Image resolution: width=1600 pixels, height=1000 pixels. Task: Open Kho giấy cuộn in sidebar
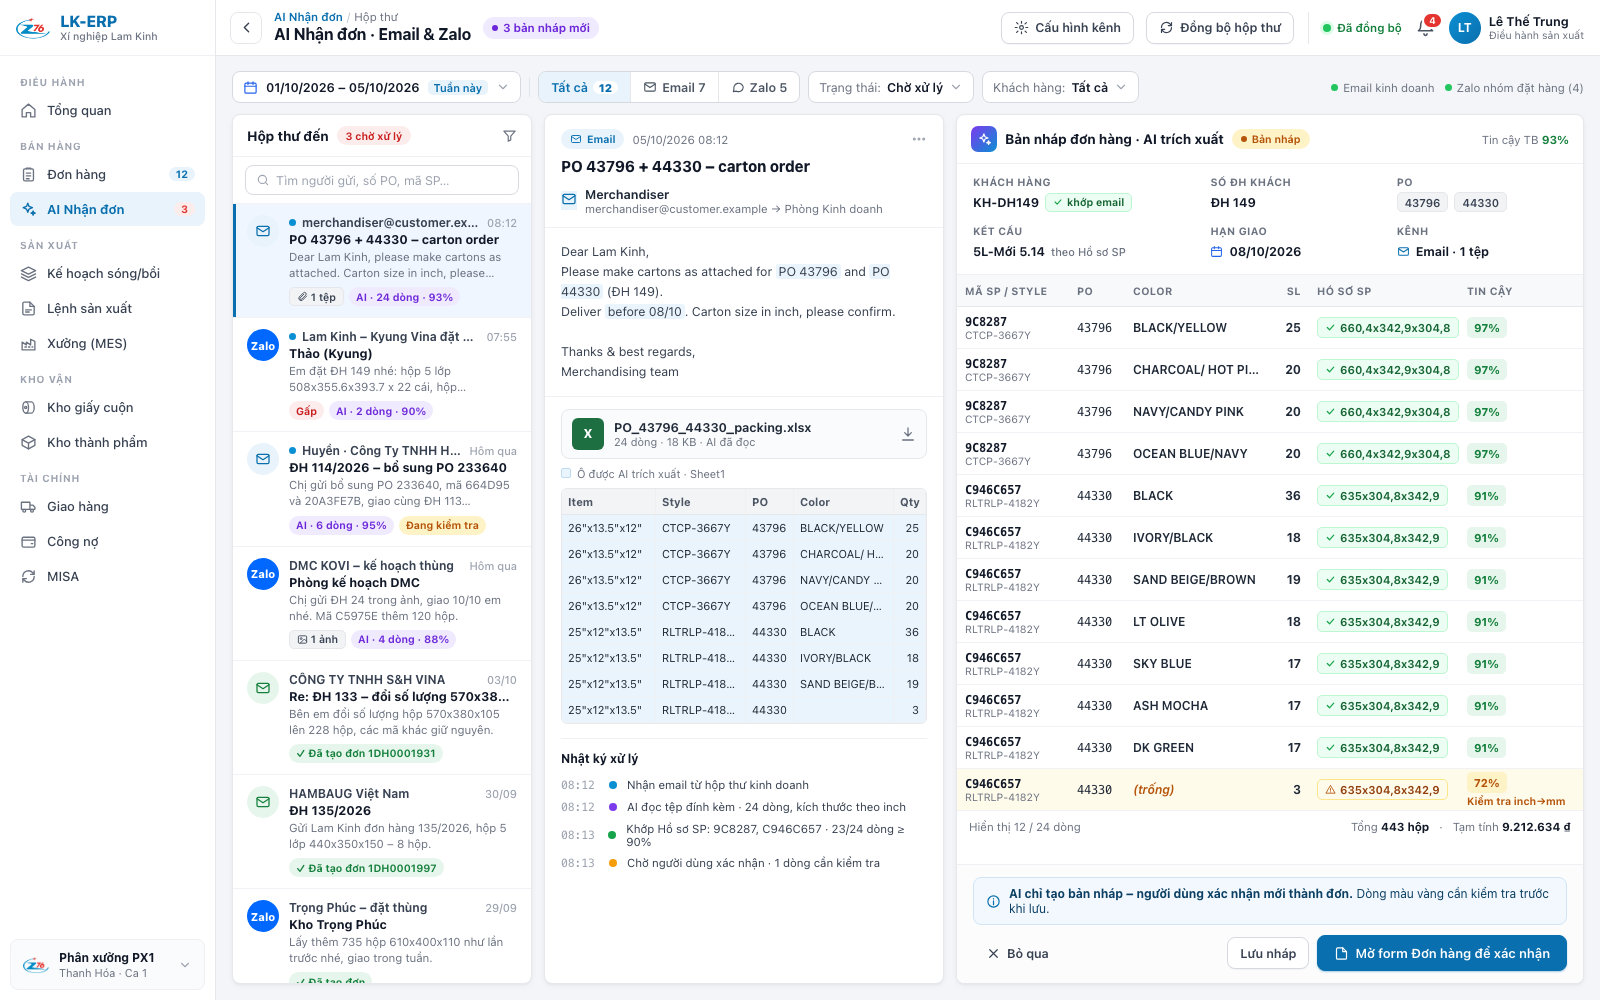[x=108, y=407]
